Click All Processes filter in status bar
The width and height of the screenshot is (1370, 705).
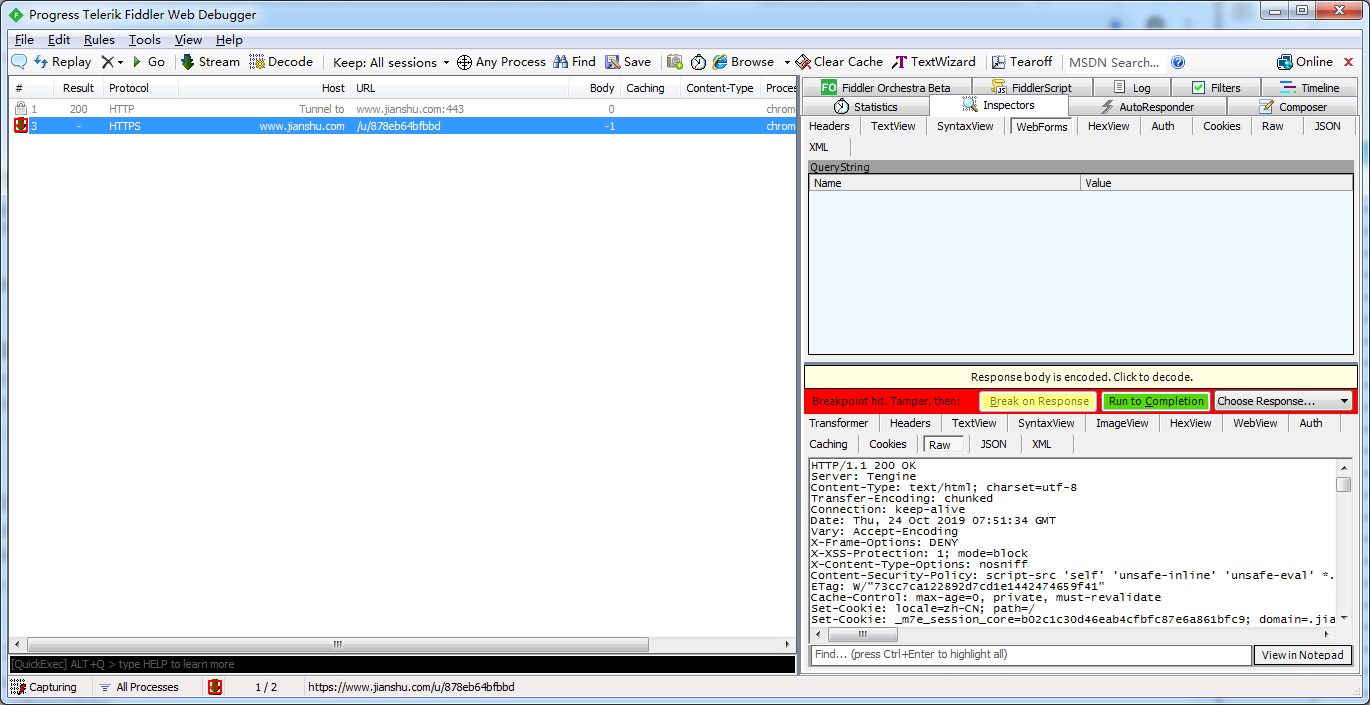(x=139, y=687)
